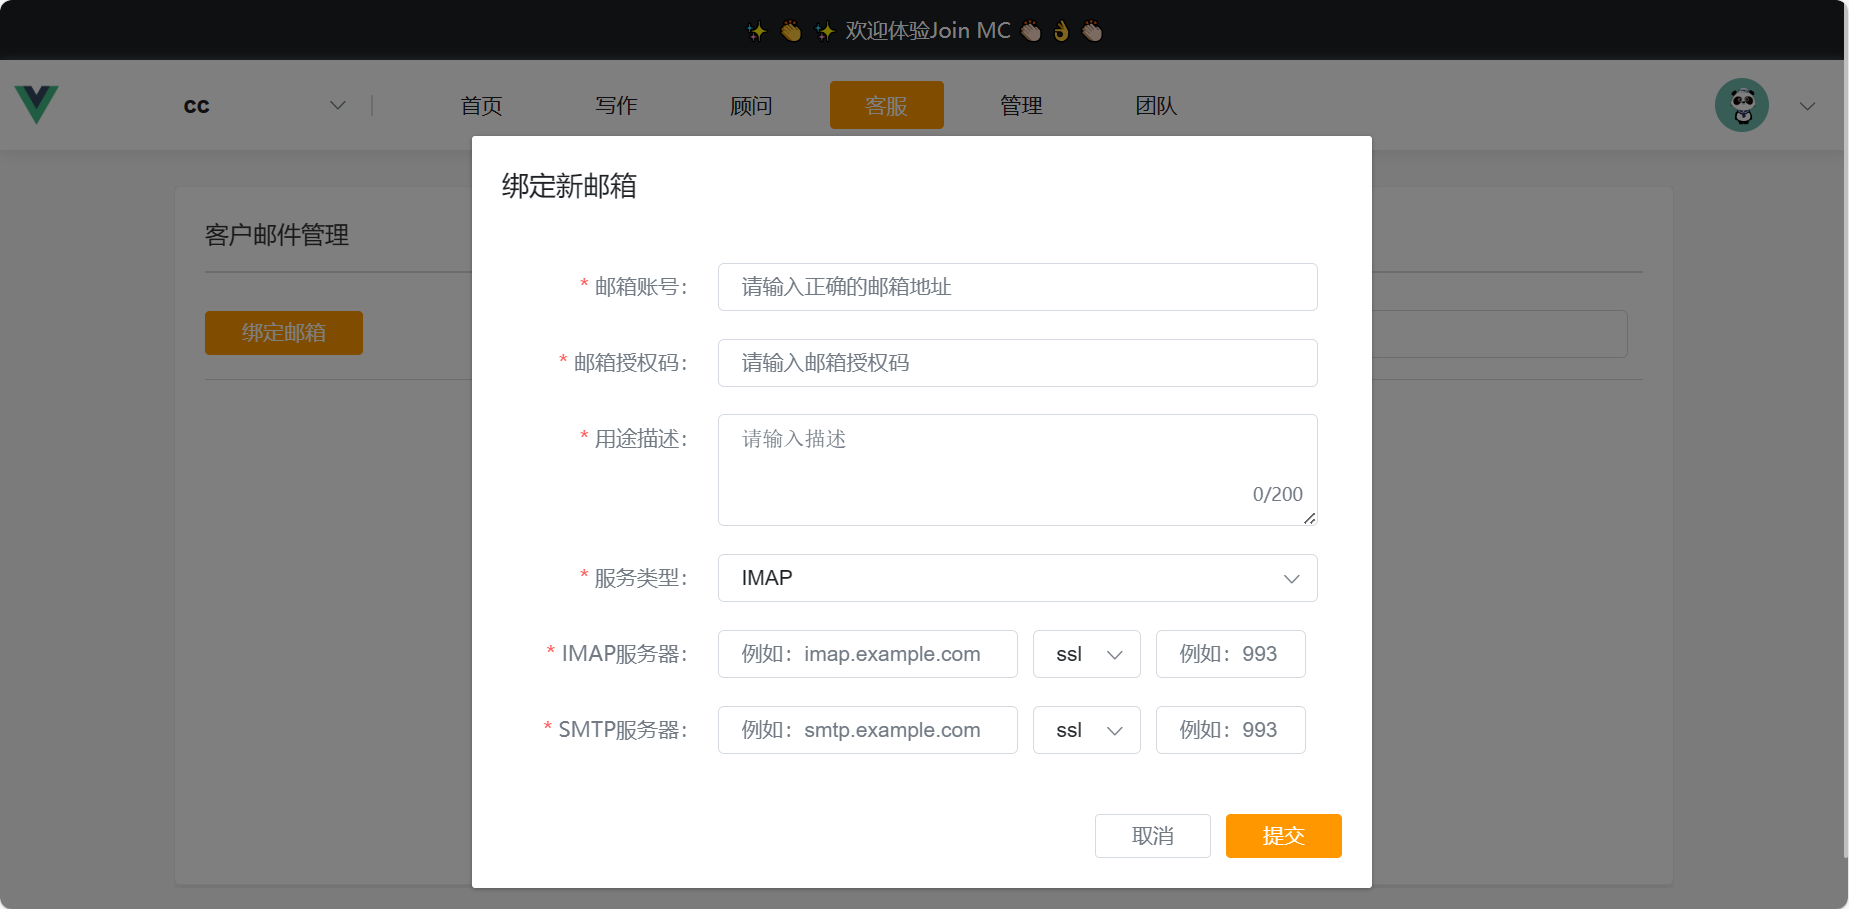Click the 邮箱授权码 authorization code field

pos(1017,363)
